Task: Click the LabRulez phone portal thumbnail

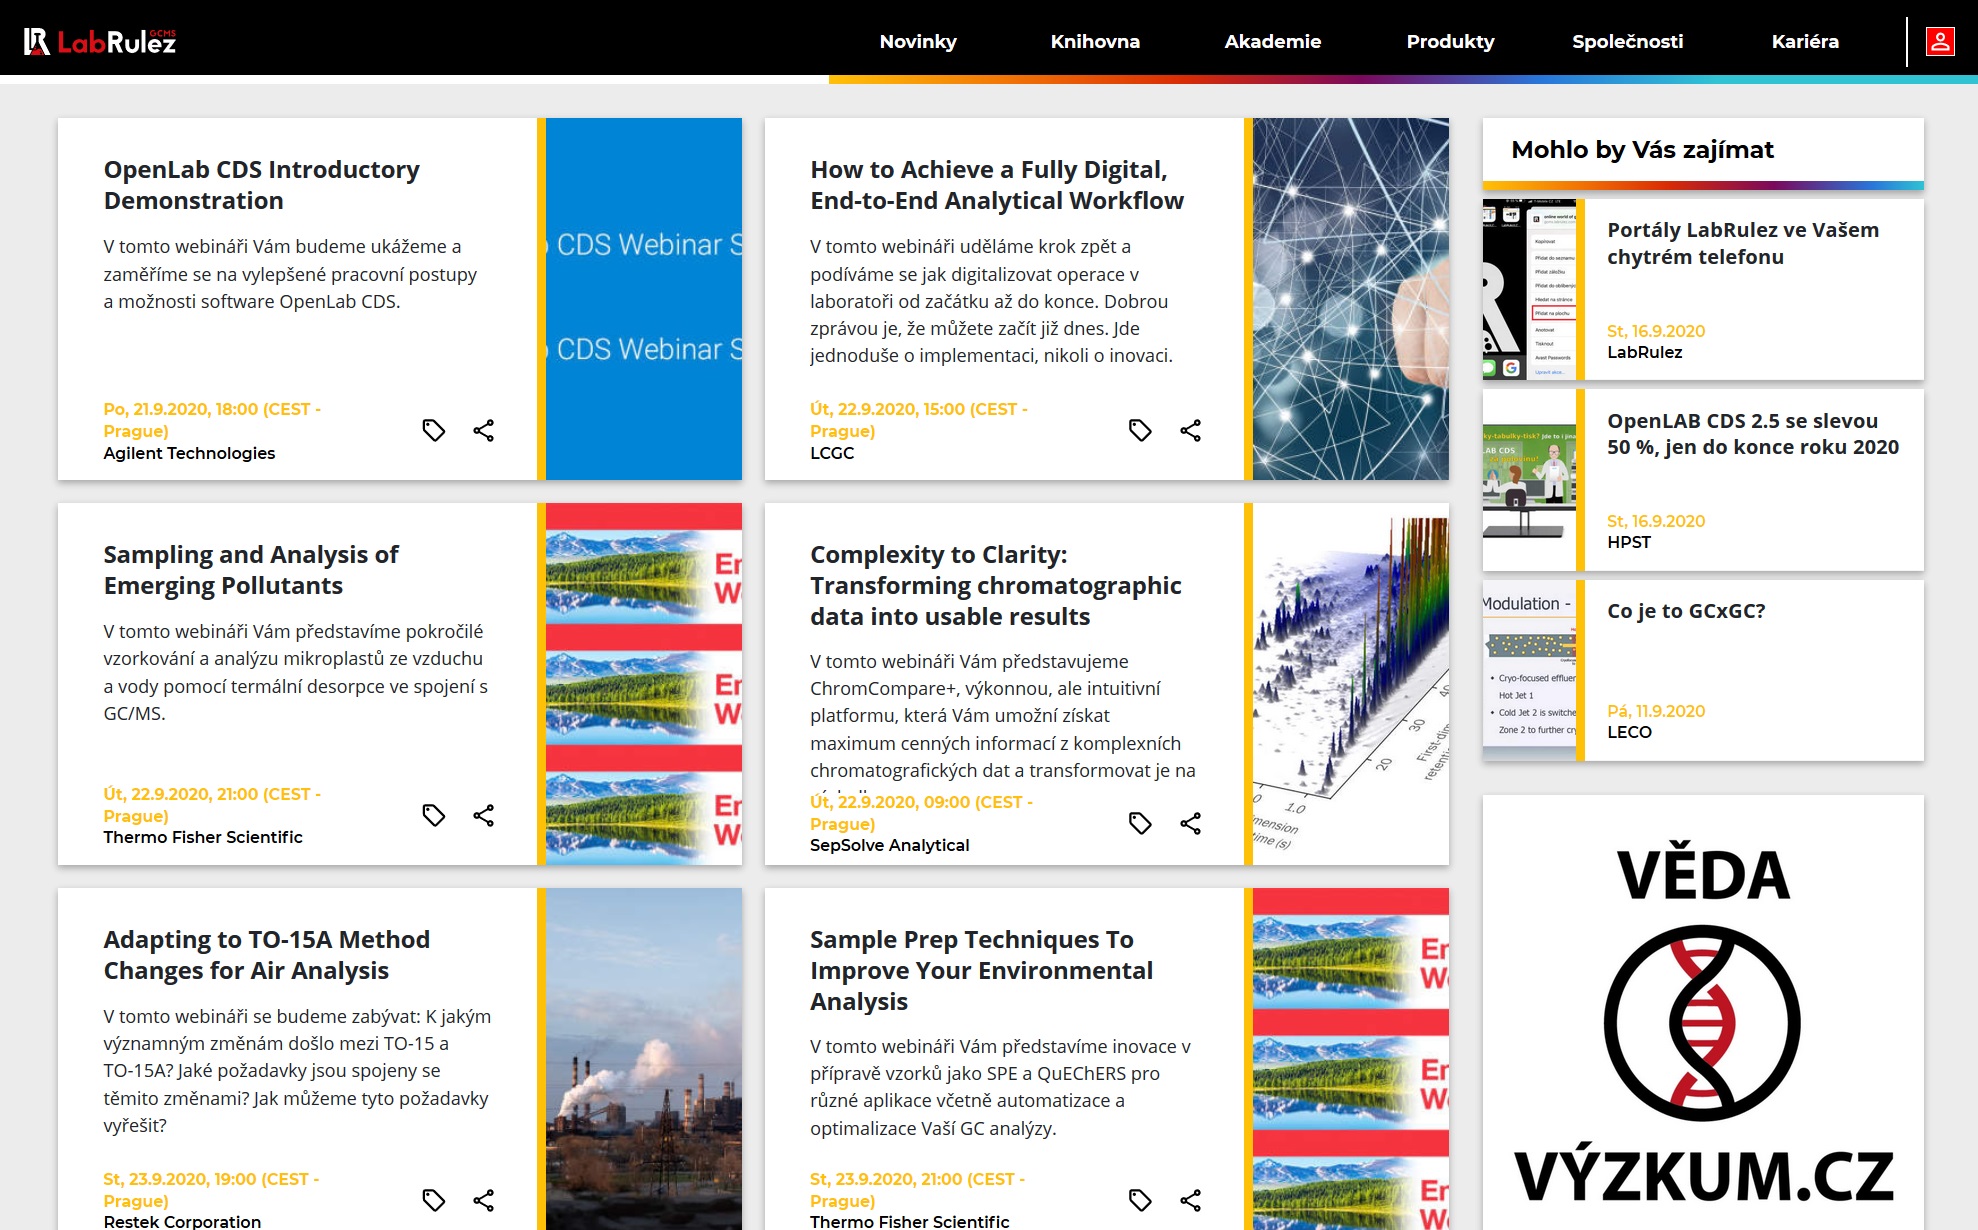Action: pyautogui.click(x=1529, y=289)
